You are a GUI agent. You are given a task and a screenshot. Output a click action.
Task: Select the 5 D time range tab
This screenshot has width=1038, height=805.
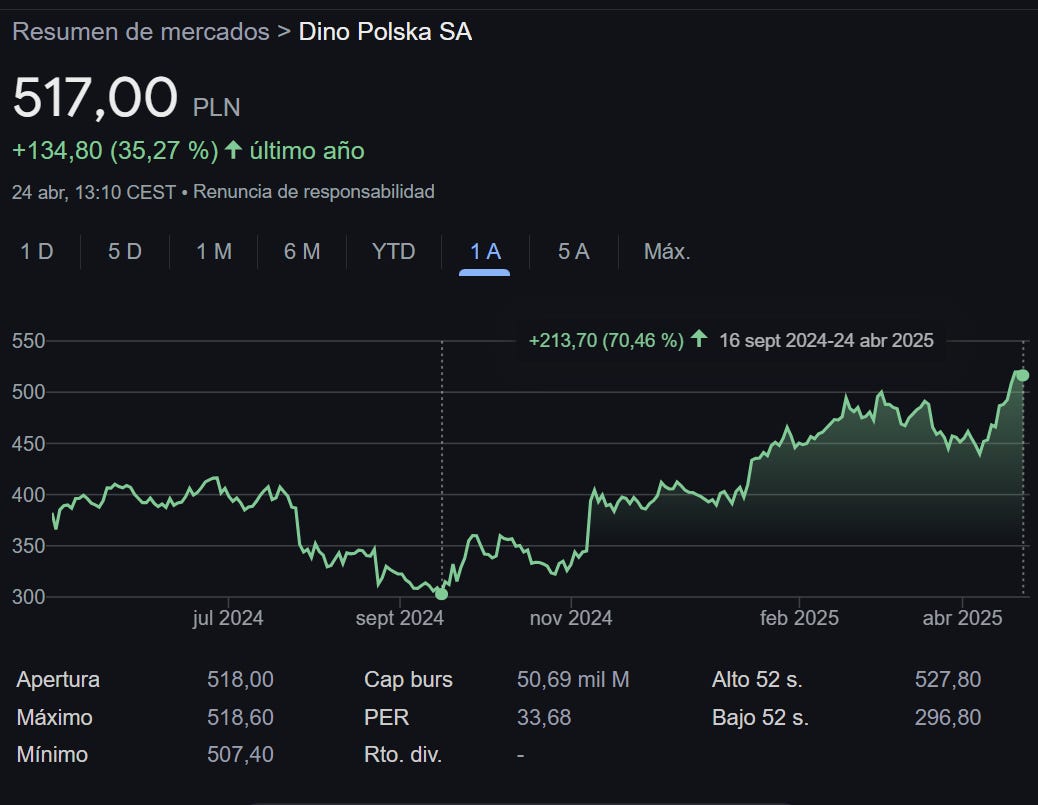coord(124,252)
